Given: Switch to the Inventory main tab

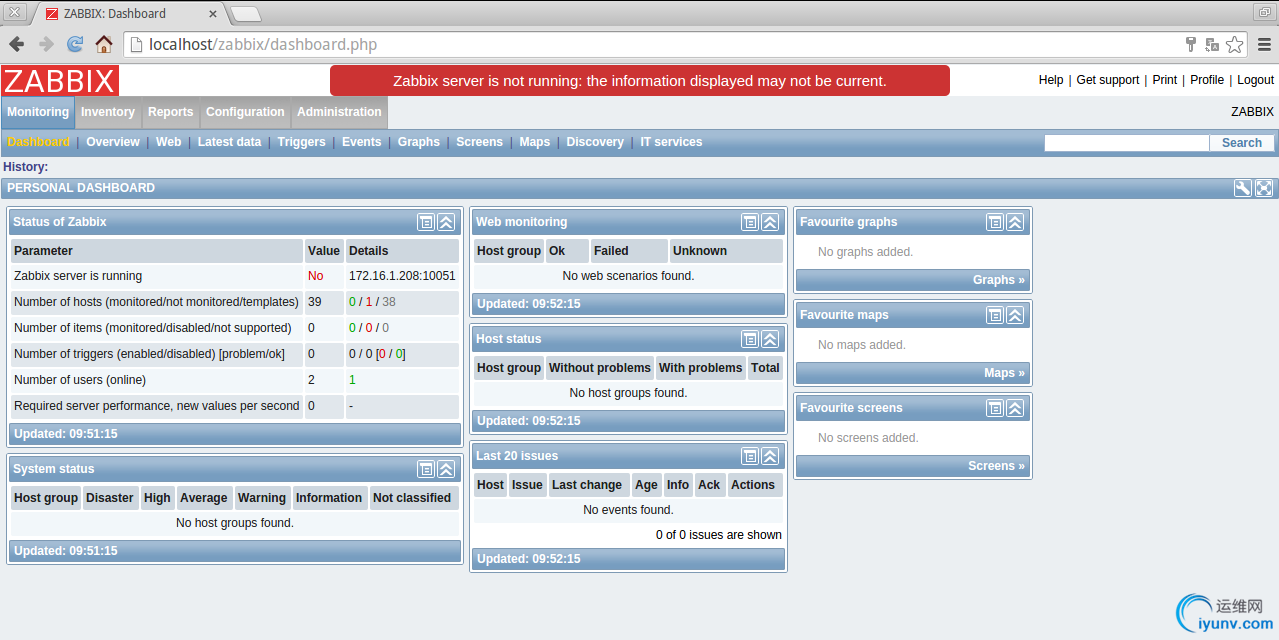Looking at the screenshot, I should point(108,112).
